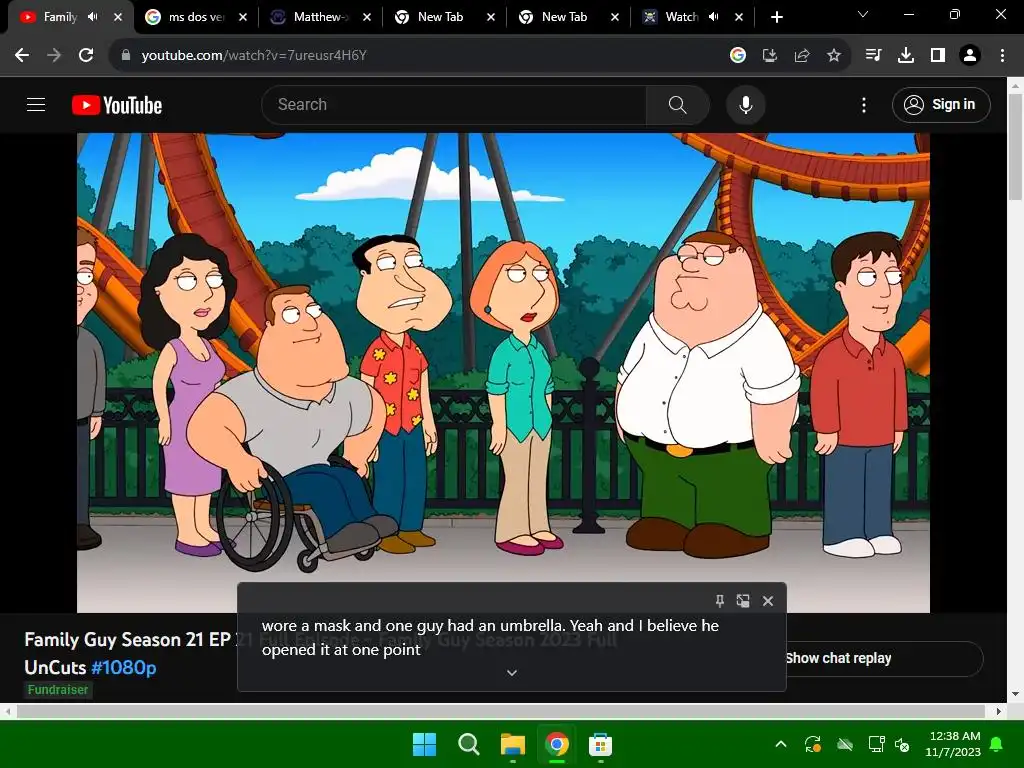
Task: Open the Chrome profile avatar
Action: (x=970, y=56)
